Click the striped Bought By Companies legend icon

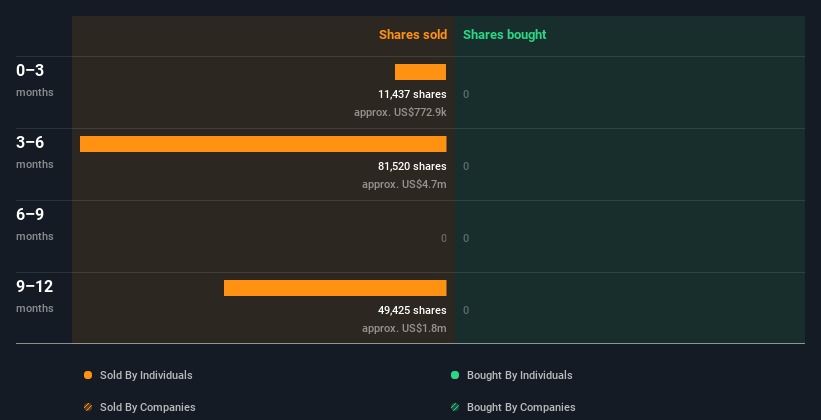(455, 407)
